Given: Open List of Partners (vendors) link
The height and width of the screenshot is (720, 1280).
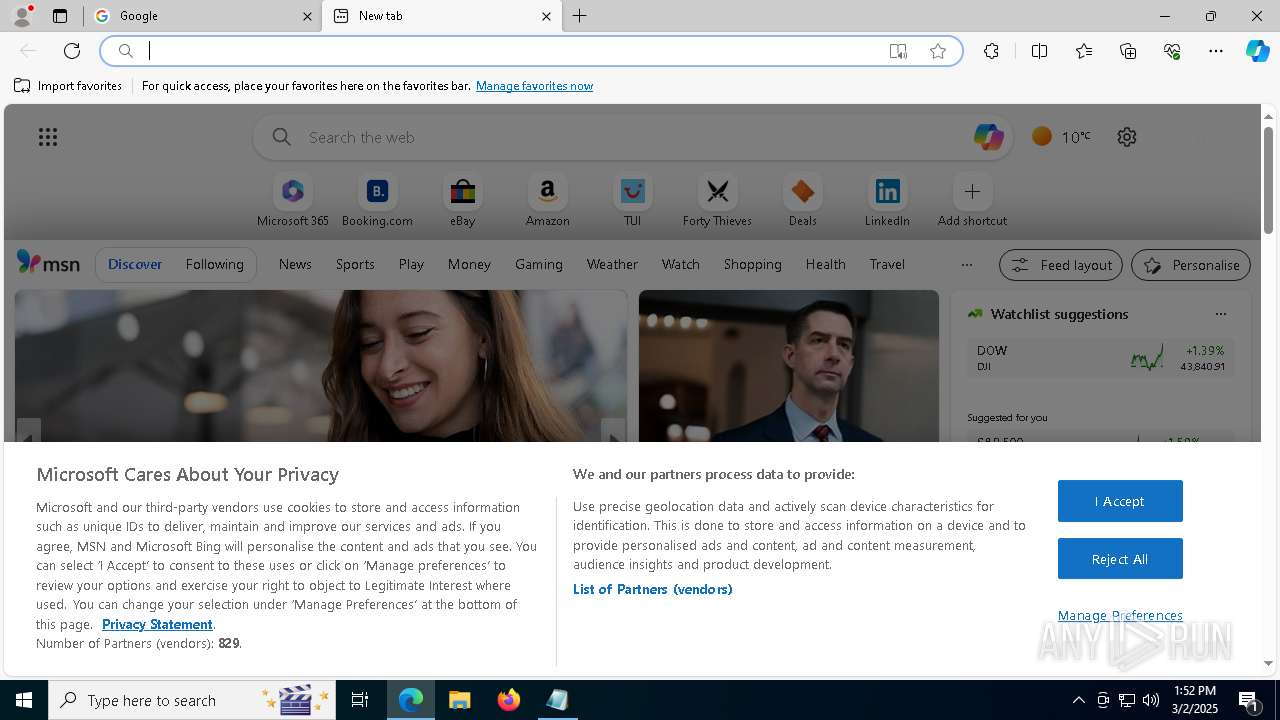Looking at the screenshot, I should click(652, 589).
